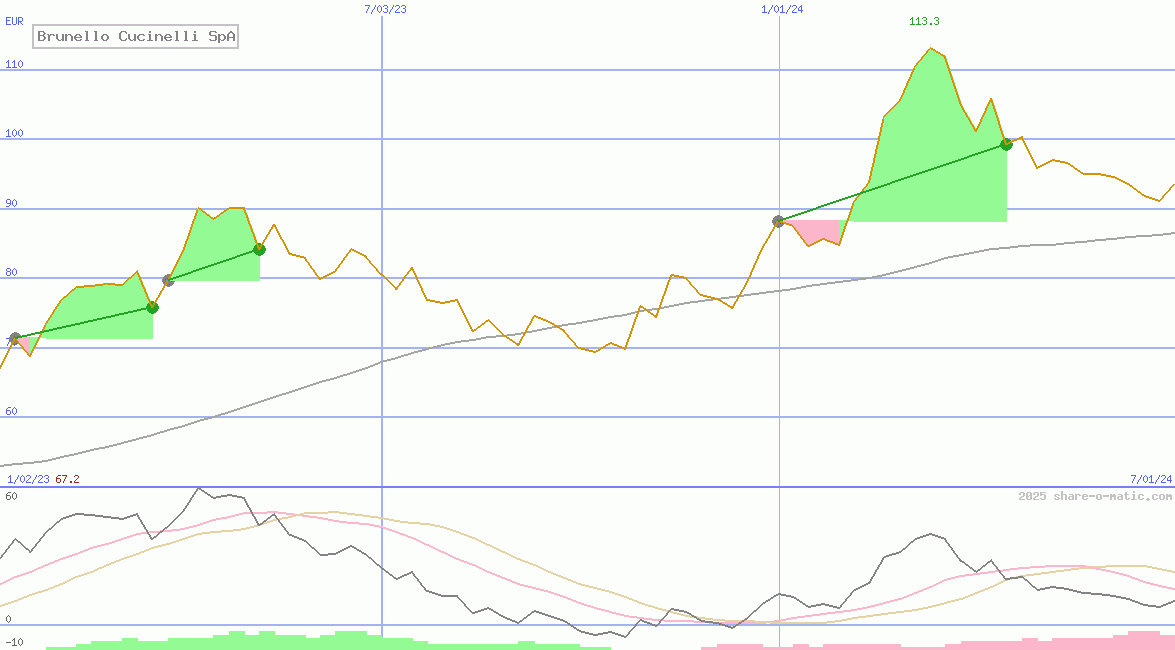1175x650 pixels.
Task: Click the green exit marker ending the first trade
Action: pos(153,307)
